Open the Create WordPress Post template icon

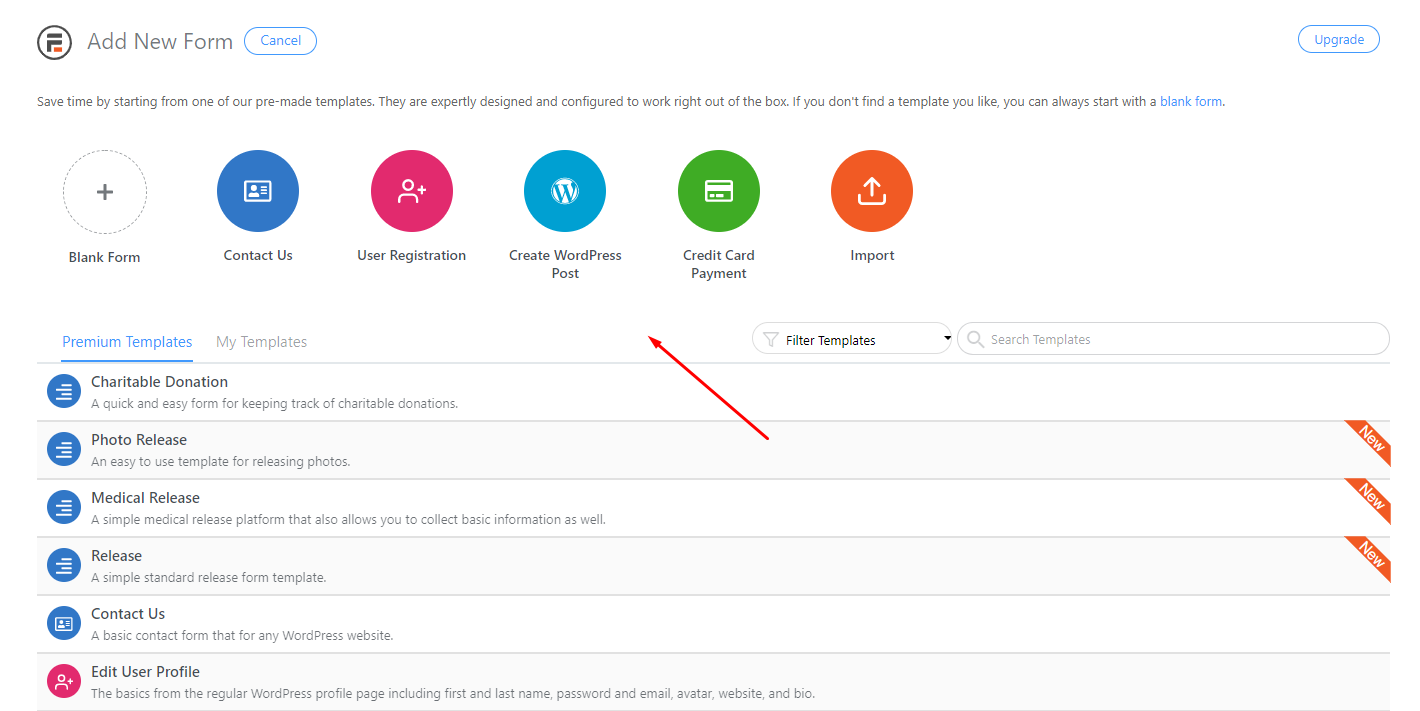[565, 191]
